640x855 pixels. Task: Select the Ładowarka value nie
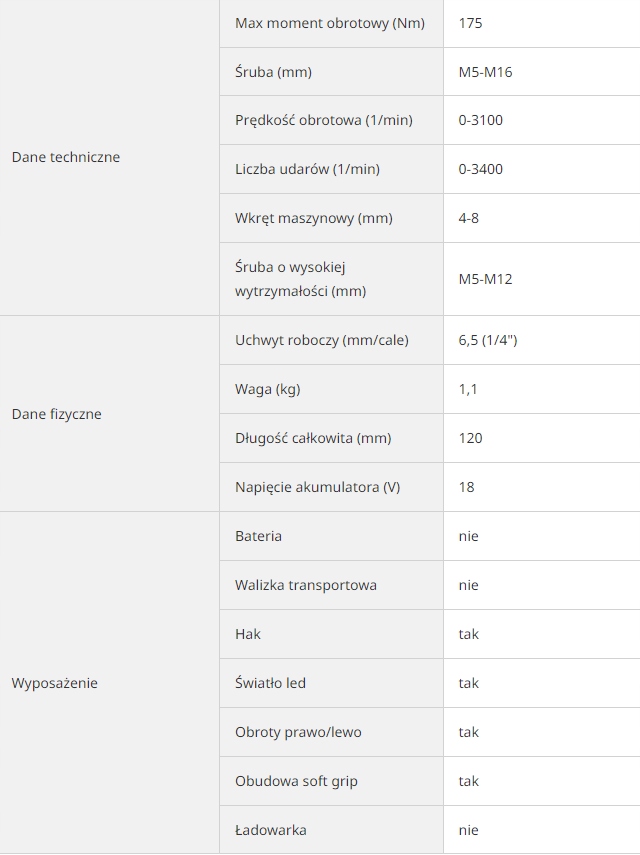pyautogui.click(x=468, y=830)
